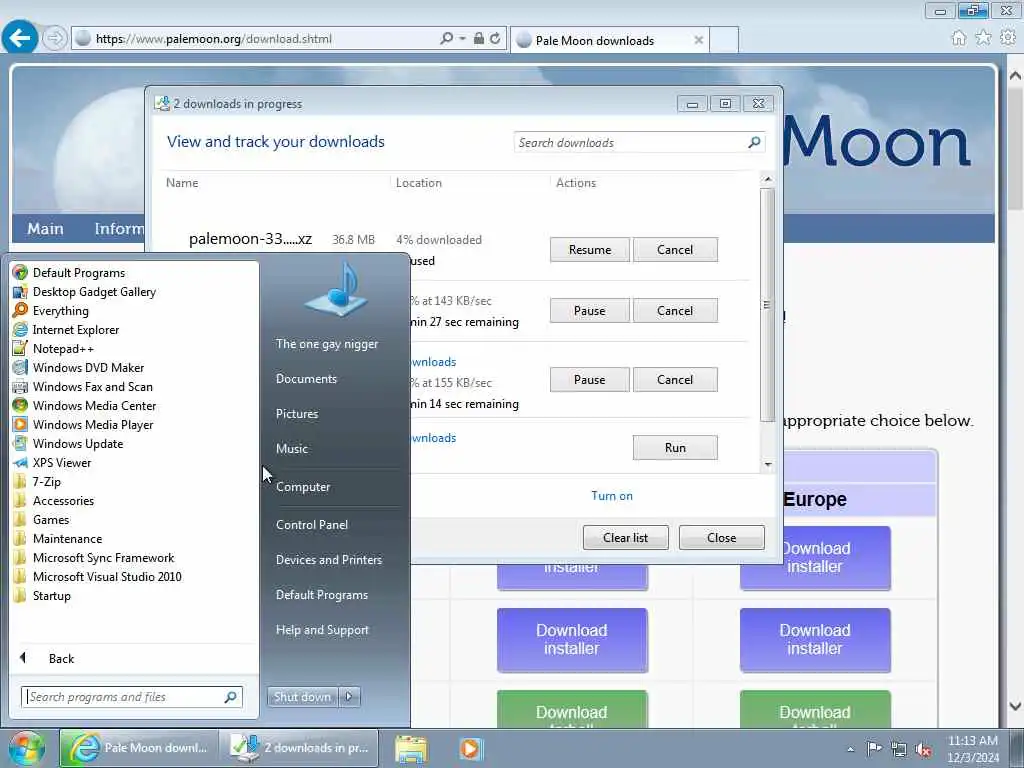Expand the Microsoft Sync Framework folder
The image size is (1024, 768).
point(103,558)
